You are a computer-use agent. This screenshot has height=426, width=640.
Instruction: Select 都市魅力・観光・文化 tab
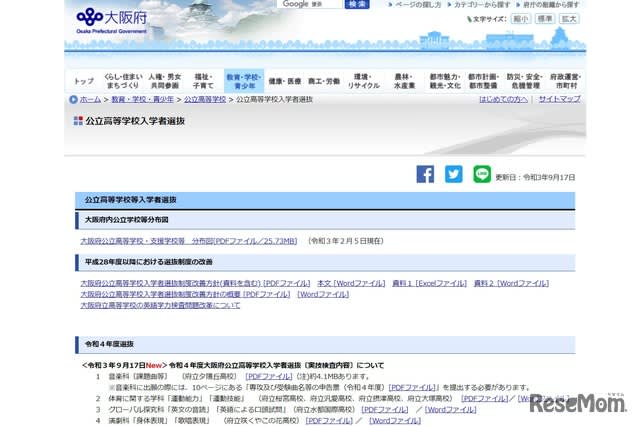[444, 81]
